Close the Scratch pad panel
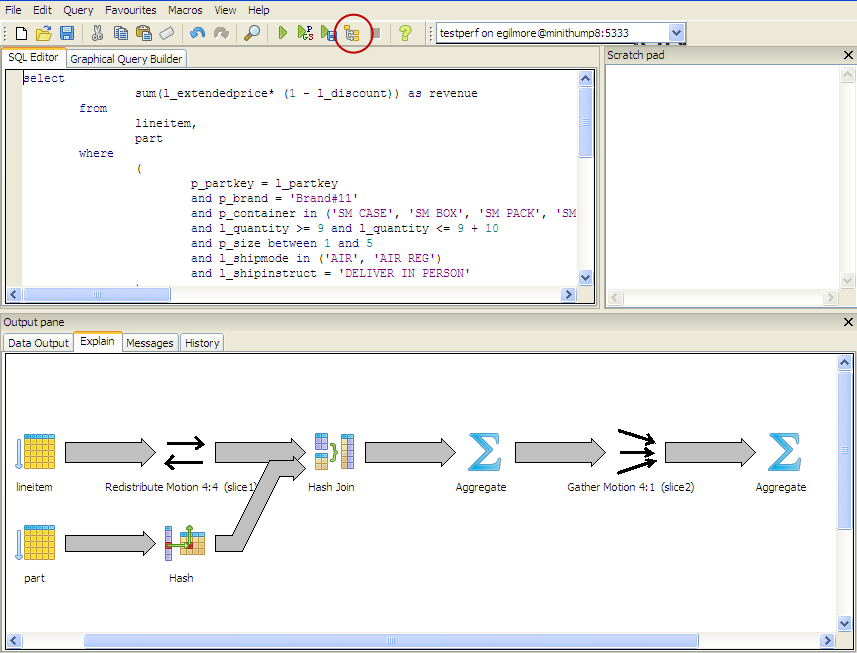This screenshot has height=653, width=857. 848,56
